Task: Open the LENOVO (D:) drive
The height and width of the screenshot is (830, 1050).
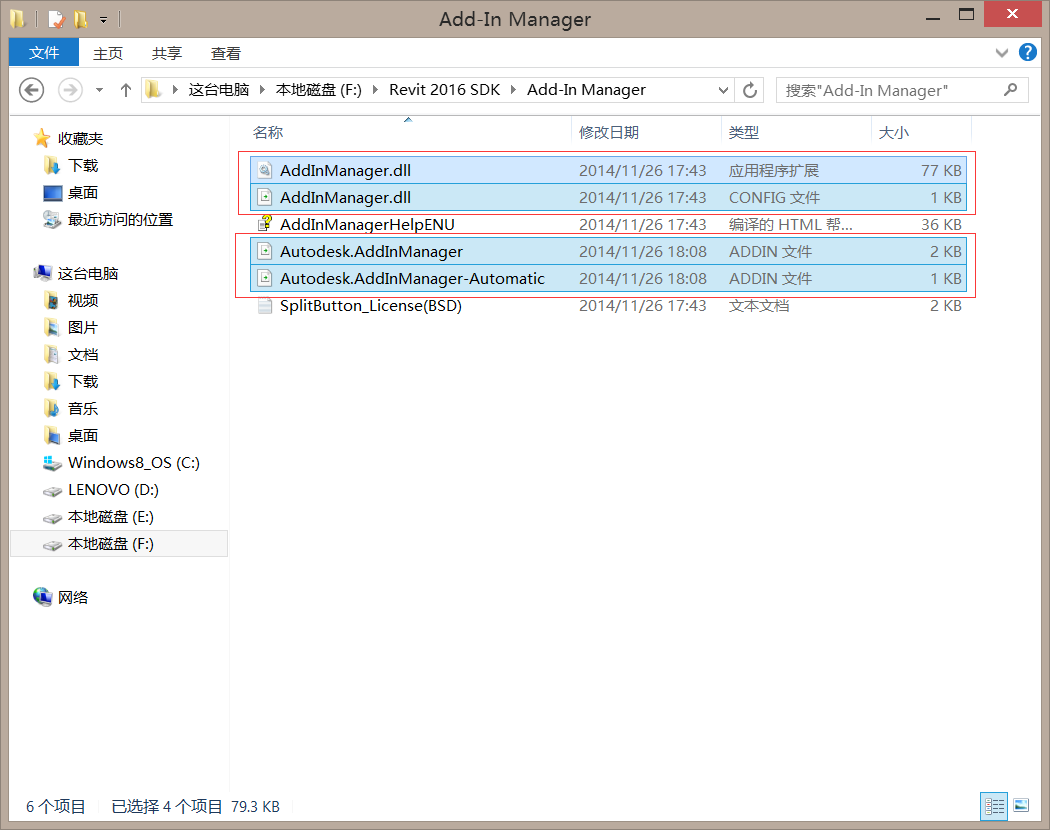Action: tap(113, 490)
